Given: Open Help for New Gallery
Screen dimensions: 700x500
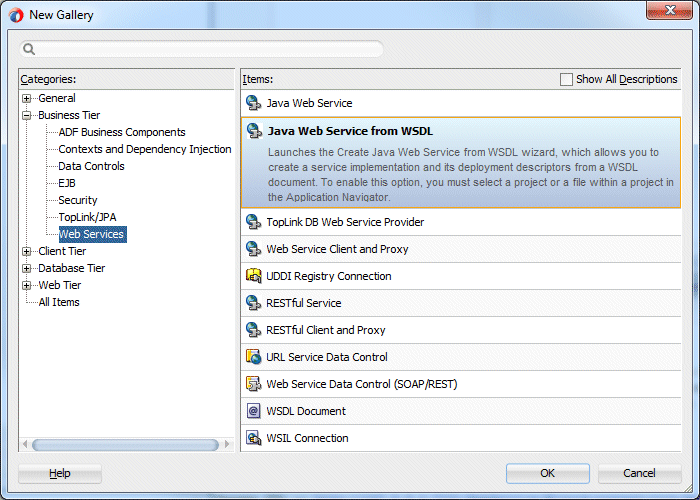Looking at the screenshot, I should pyautogui.click(x=60, y=473).
